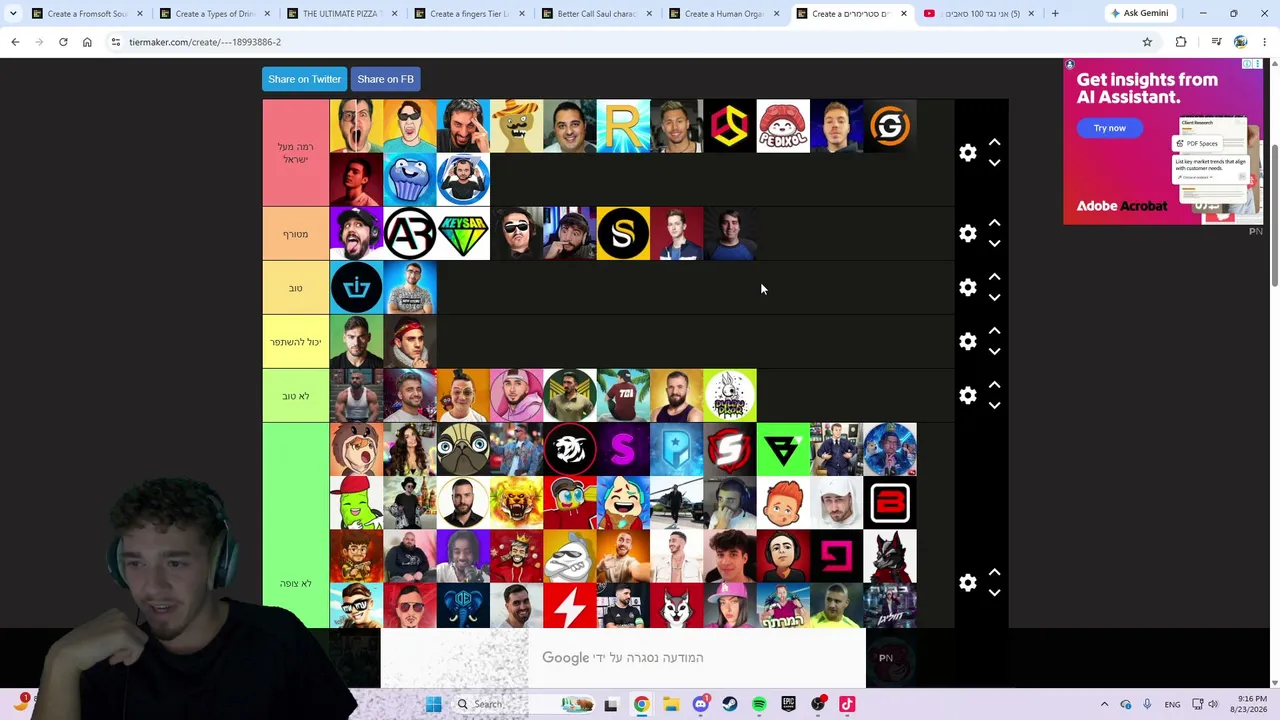
Task: Select the red lightning bolt thumbnail
Action: tap(570, 606)
